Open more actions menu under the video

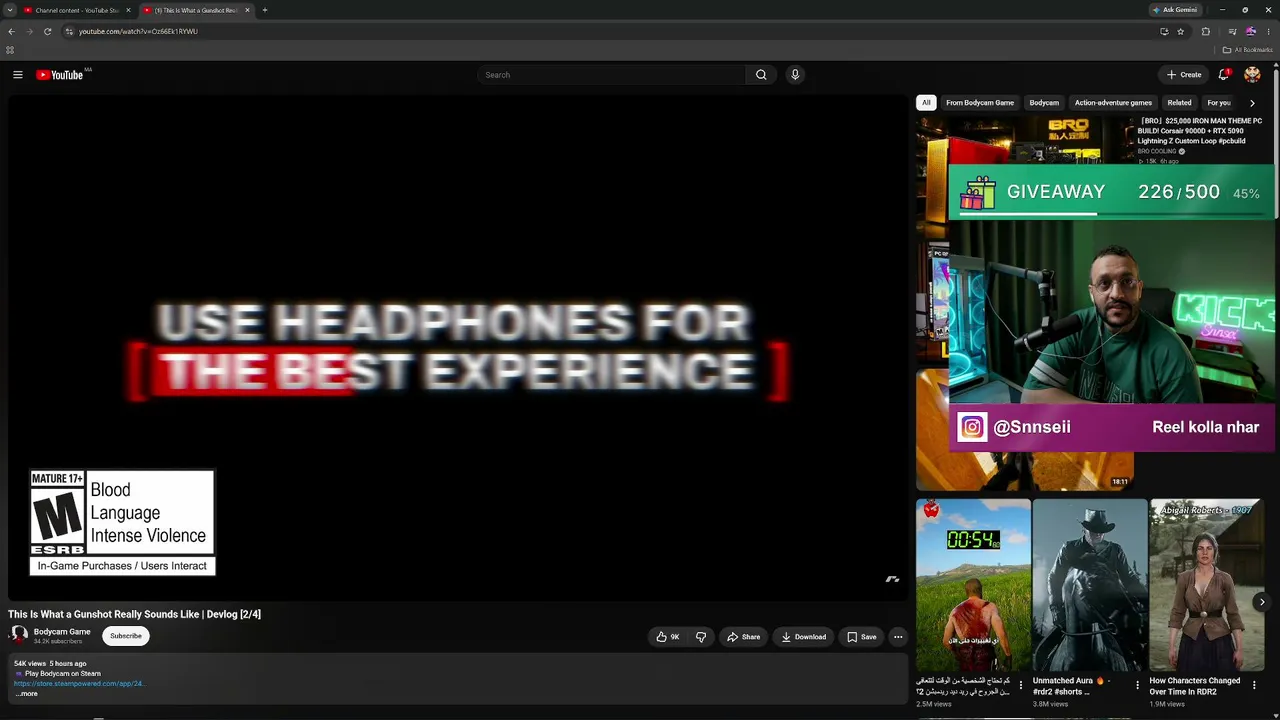tap(898, 637)
